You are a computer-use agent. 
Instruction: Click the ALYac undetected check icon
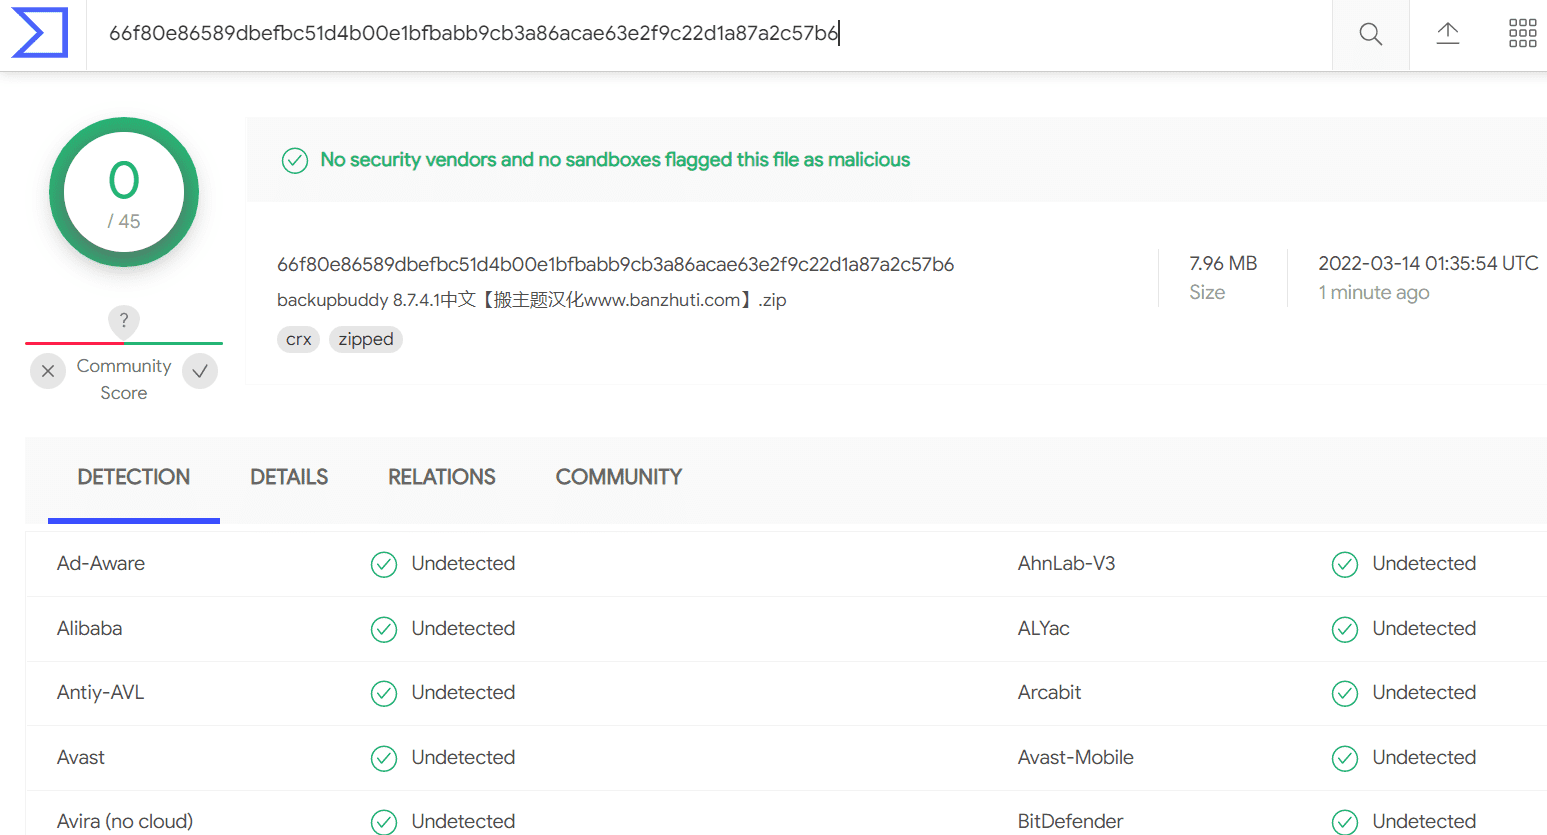(1345, 629)
